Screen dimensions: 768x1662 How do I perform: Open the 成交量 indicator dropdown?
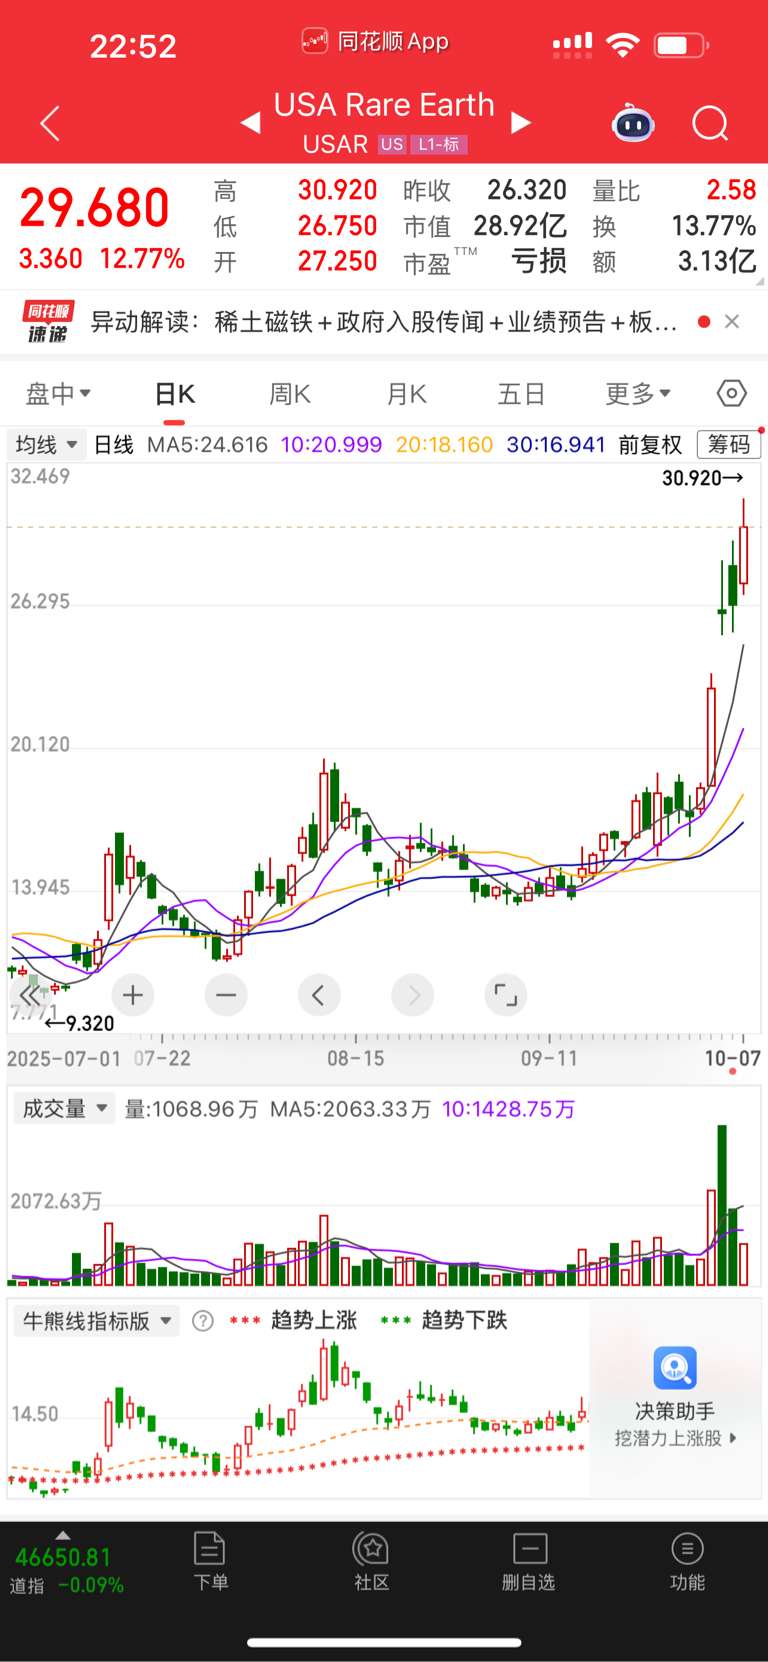point(65,1109)
